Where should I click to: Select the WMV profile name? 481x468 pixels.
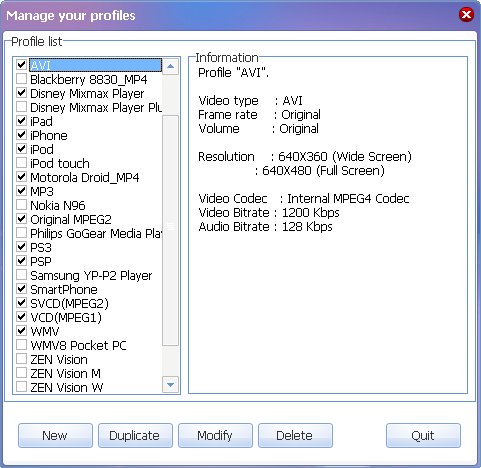pos(45,332)
